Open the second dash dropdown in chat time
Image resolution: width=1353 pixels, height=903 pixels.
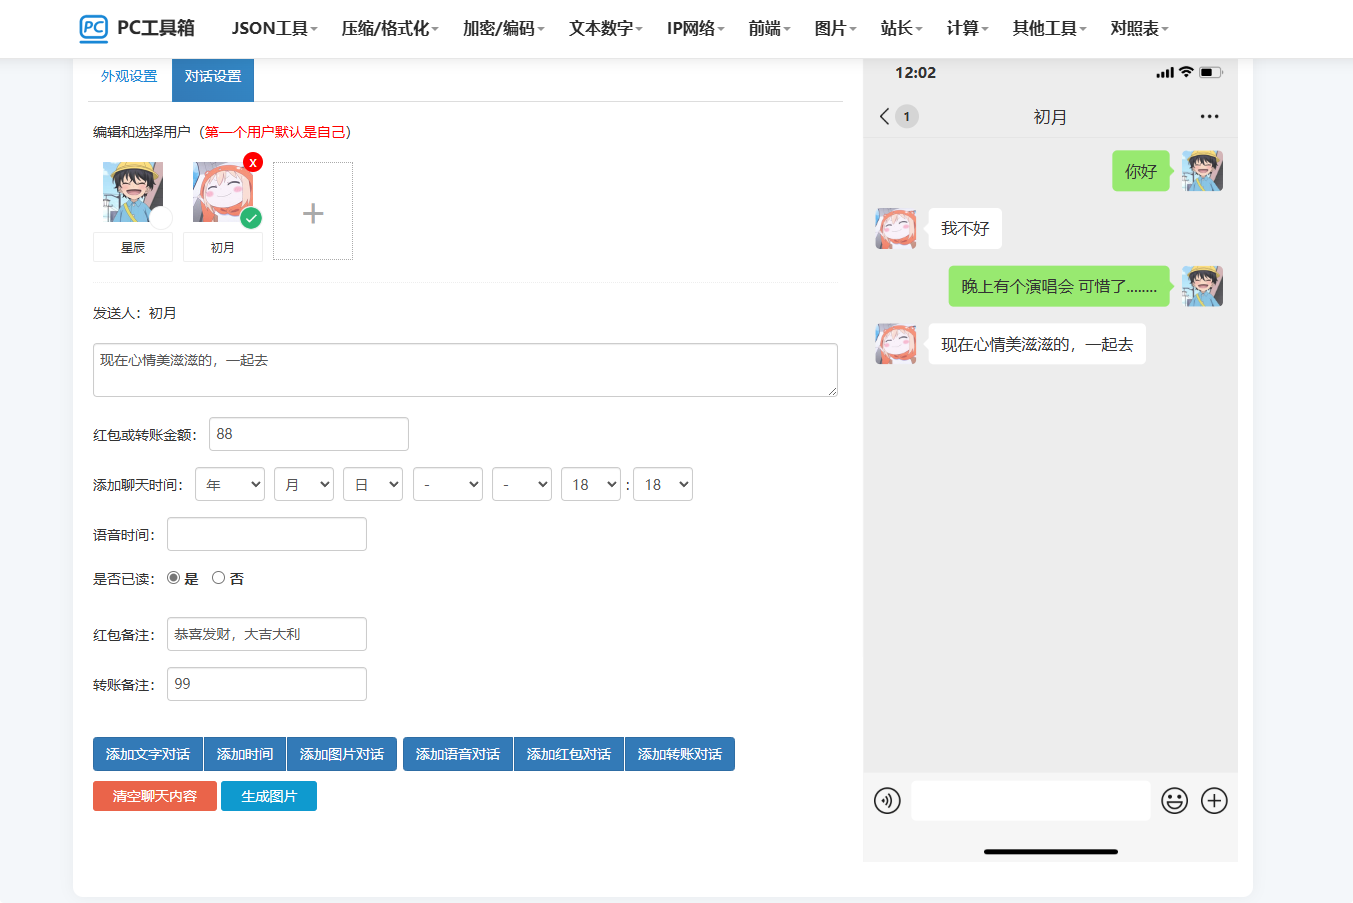point(522,484)
